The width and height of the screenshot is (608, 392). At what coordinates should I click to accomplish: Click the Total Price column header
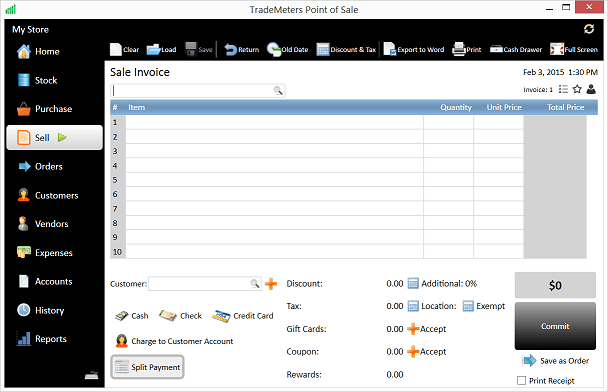pyautogui.click(x=565, y=107)
